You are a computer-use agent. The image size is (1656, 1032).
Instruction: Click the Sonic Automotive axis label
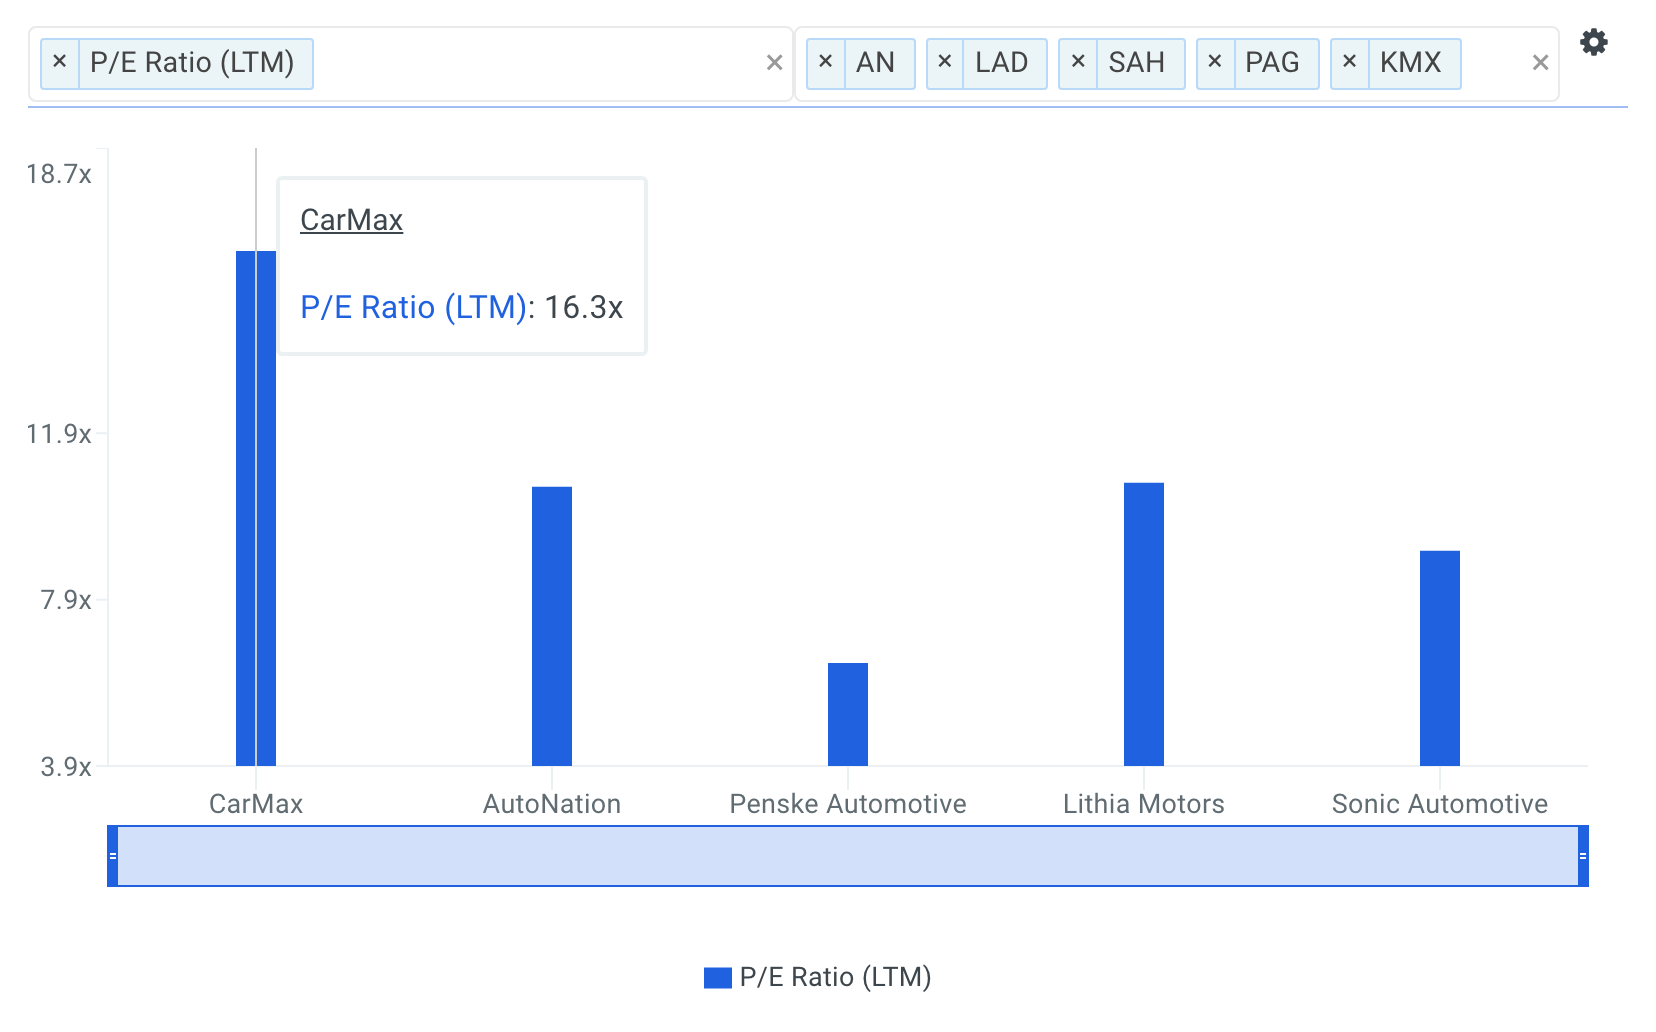click(1440, 804)
